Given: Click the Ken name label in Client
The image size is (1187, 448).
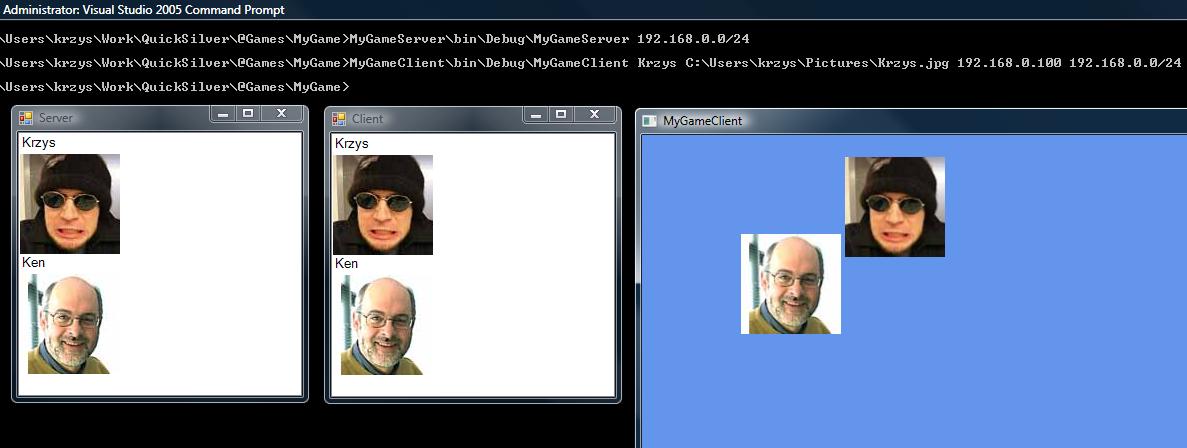Looking at the screenshot, I should (x=346, y=264).
